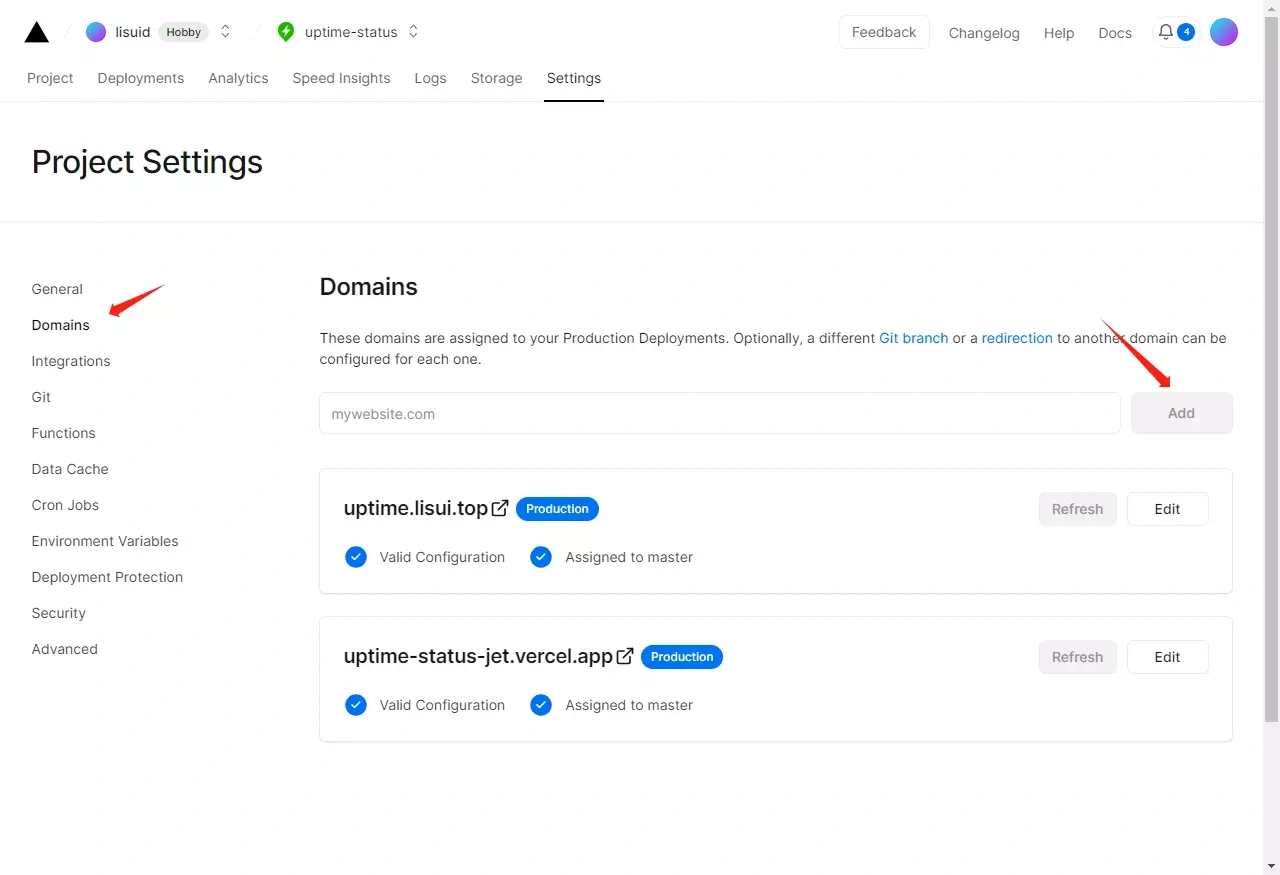
Task: Switch to the Logs tab
Action: pos(430,78)
